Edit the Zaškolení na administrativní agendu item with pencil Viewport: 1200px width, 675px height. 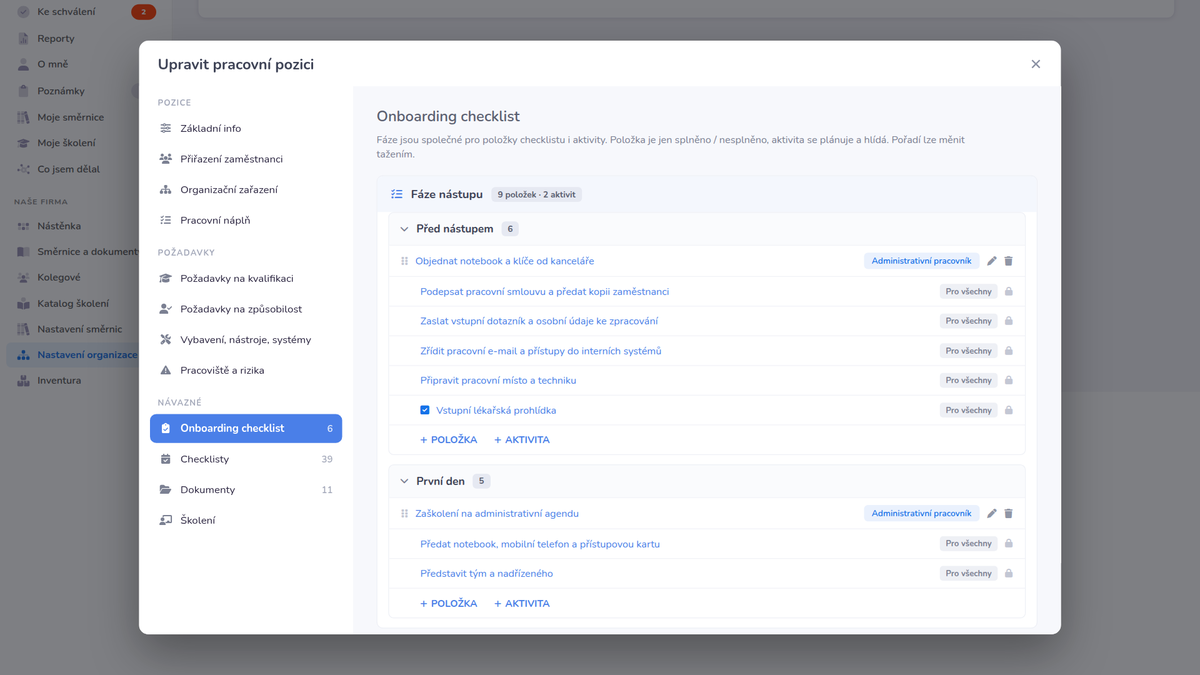[x=992, y=513]
